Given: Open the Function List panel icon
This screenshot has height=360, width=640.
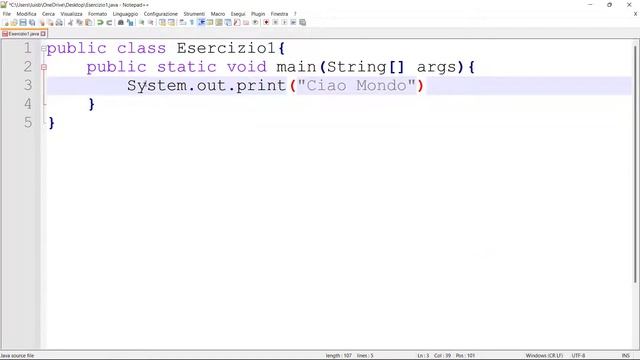Looking at the screenshot, I should click(237, 22).
